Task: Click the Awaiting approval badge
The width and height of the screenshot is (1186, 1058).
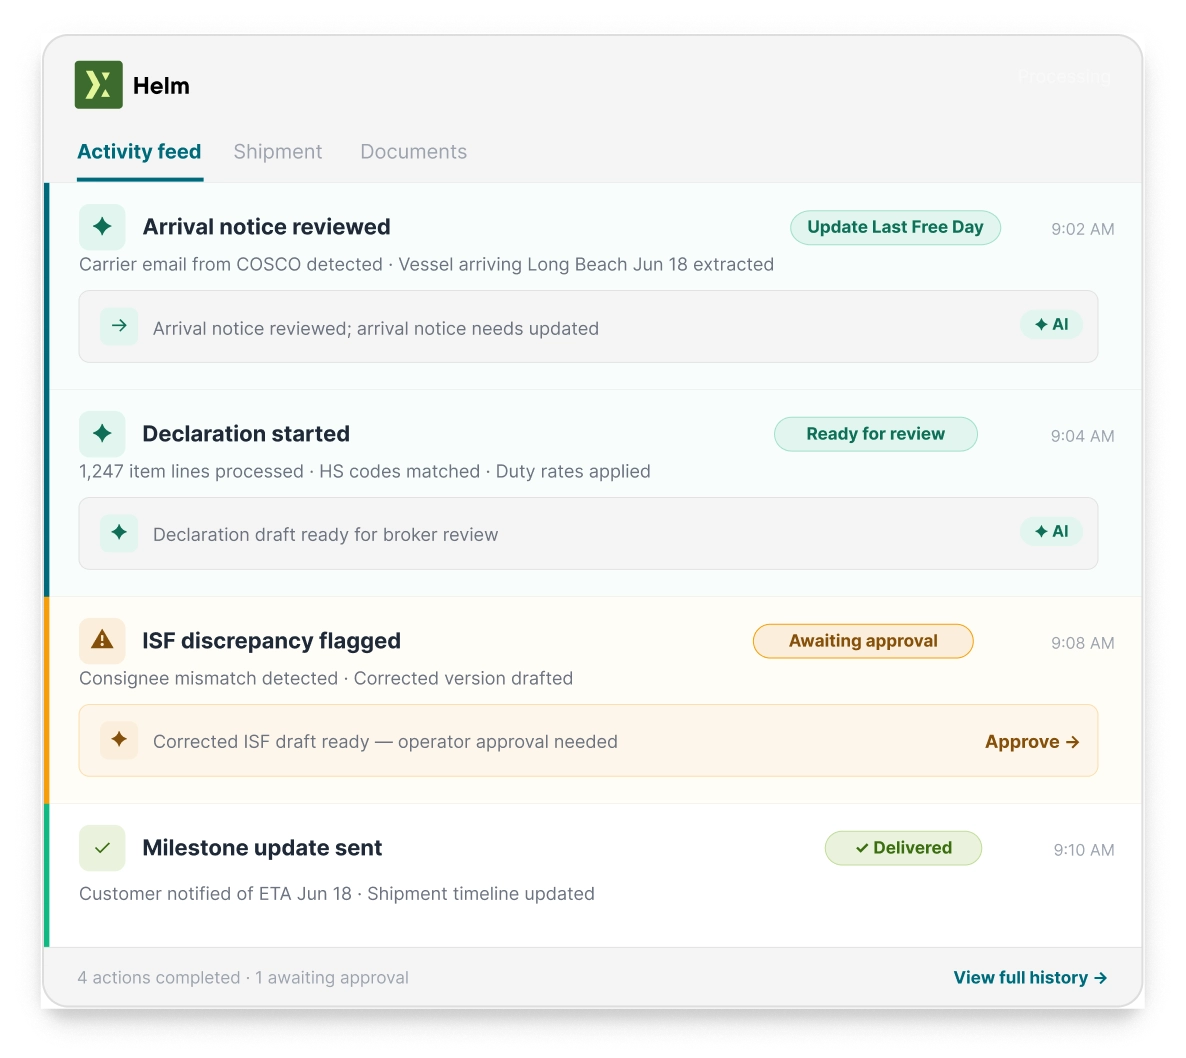Action: click(x=863, y=641)
